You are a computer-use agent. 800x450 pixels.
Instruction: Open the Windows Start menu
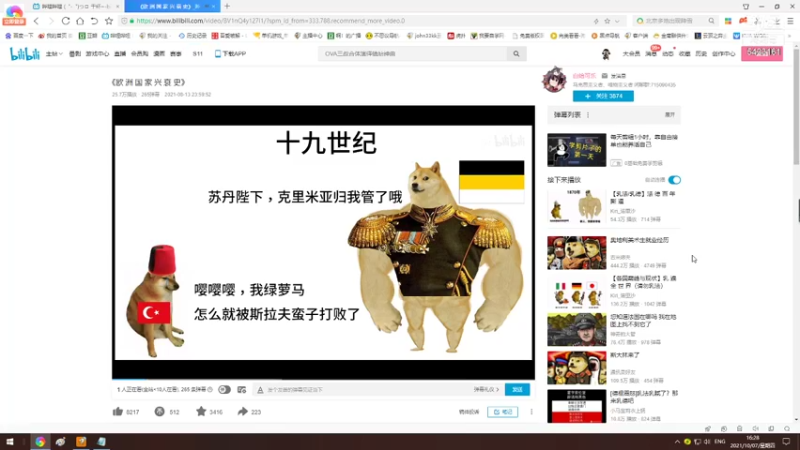(x=10, y=441)
